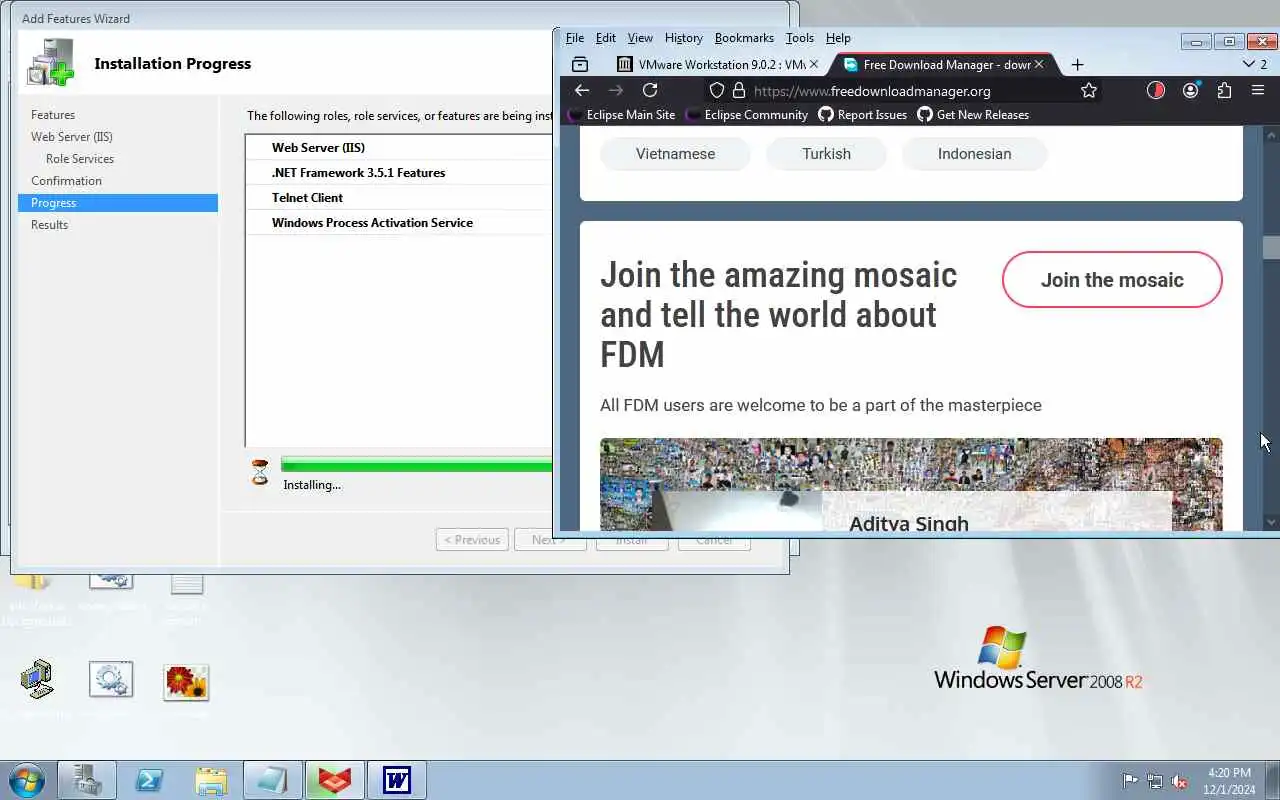Click the Previous button in wizard

tap(472, 540)
